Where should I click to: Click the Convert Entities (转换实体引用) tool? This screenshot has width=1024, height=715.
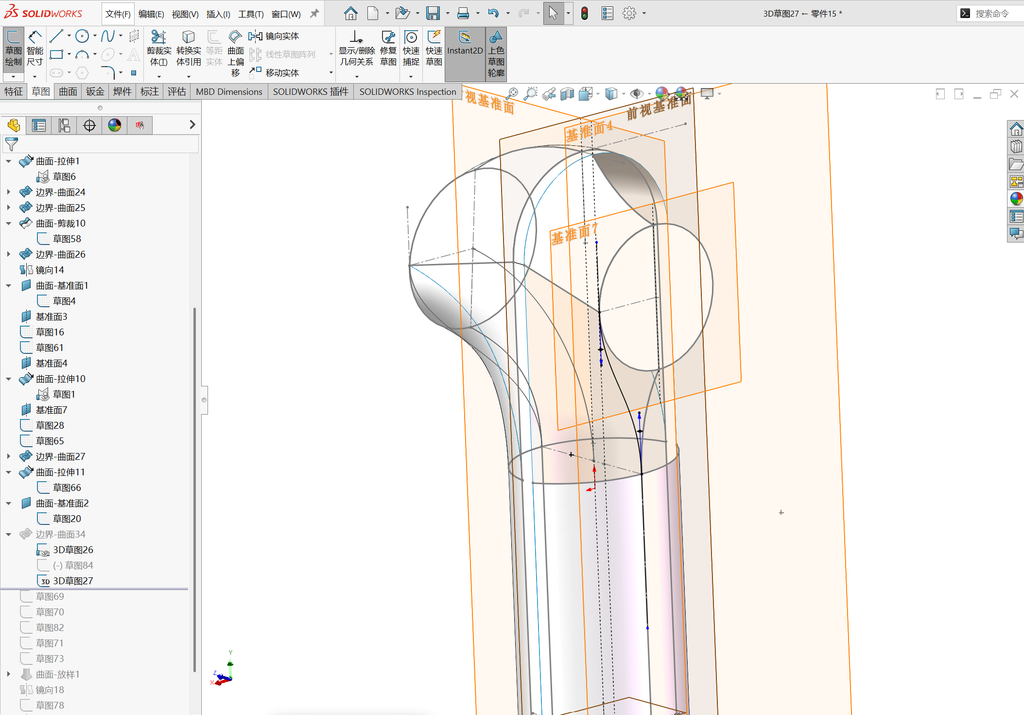[188, 48]
